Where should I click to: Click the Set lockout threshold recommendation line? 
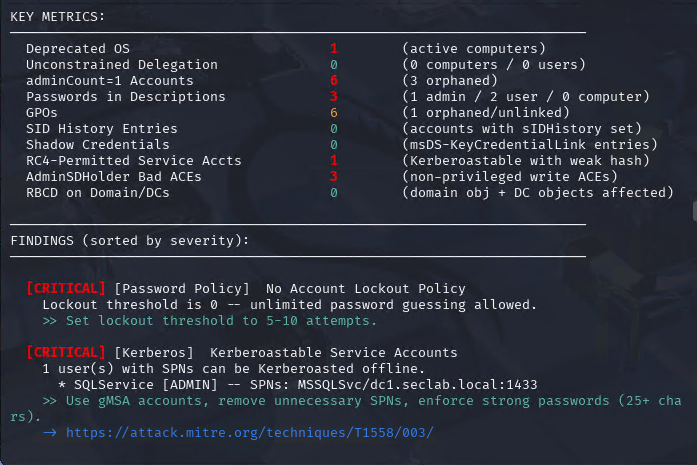pos(209,321)
